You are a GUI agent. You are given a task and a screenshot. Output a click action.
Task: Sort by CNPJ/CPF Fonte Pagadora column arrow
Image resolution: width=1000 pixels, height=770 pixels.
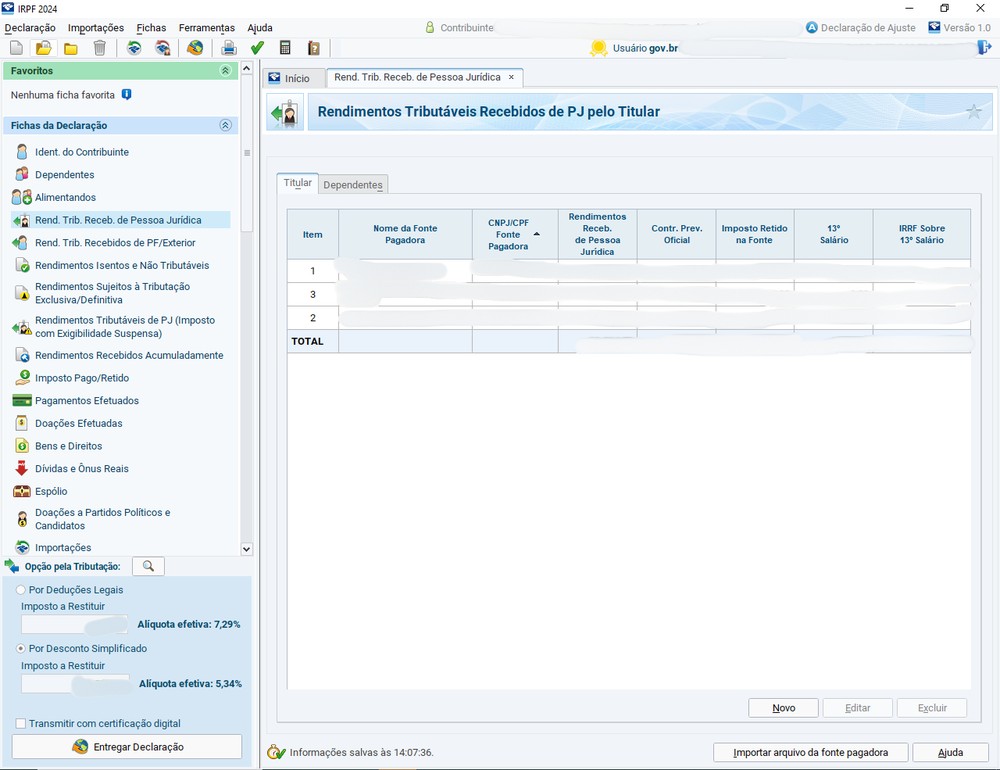click(x=536, y=234)
